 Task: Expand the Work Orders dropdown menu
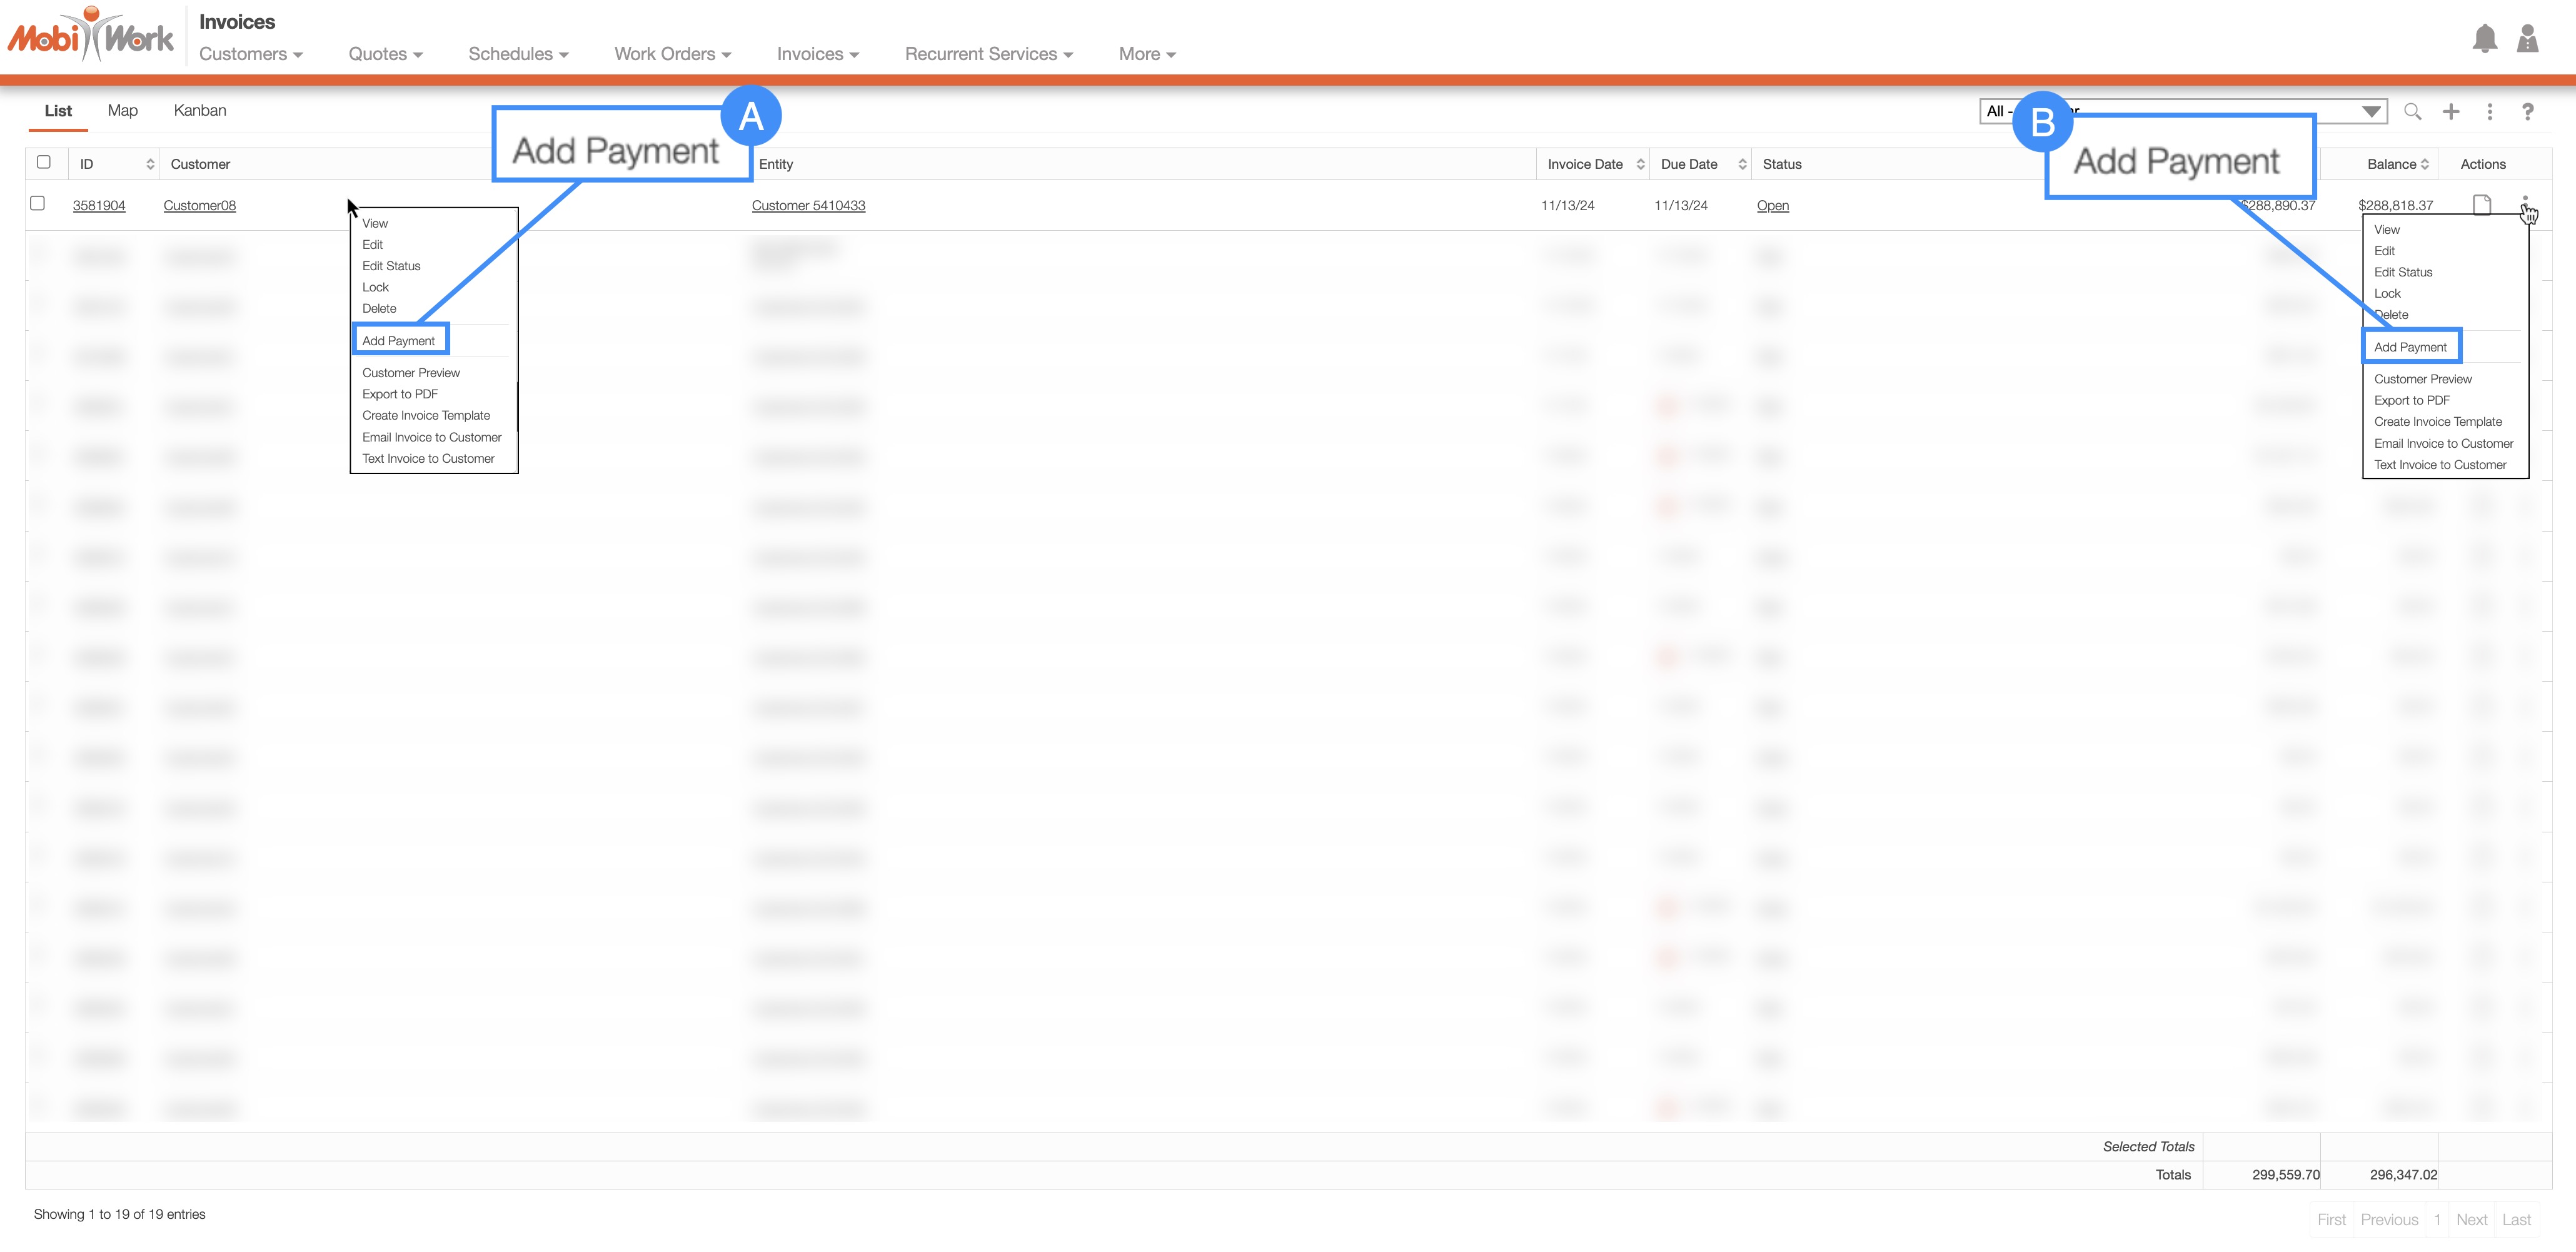672,54
